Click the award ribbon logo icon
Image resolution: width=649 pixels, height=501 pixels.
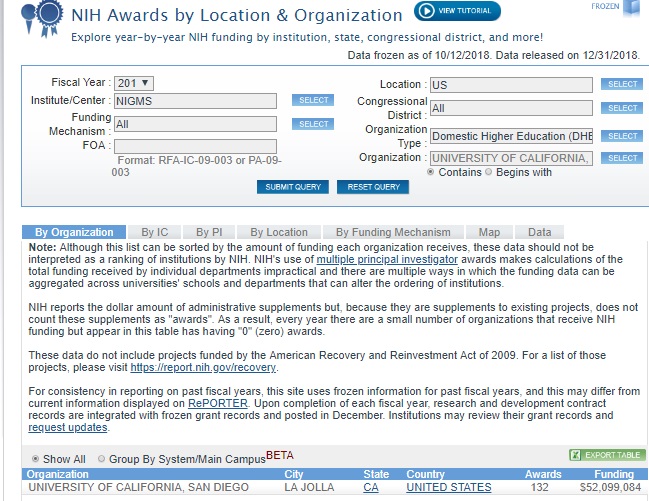[x=42, y=19]
